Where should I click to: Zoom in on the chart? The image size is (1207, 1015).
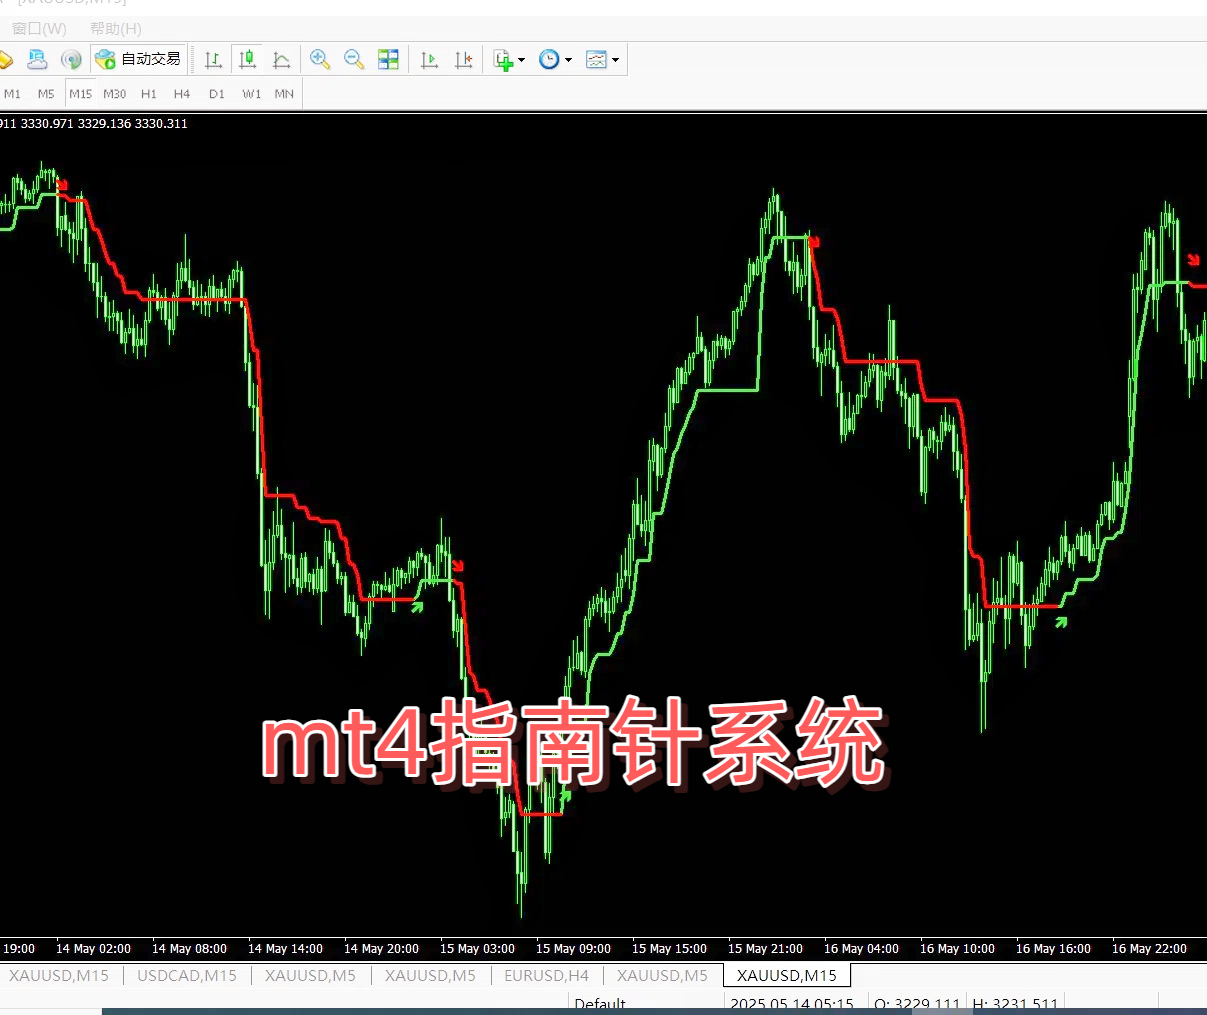pyautogui.click(x=320, y=59)
